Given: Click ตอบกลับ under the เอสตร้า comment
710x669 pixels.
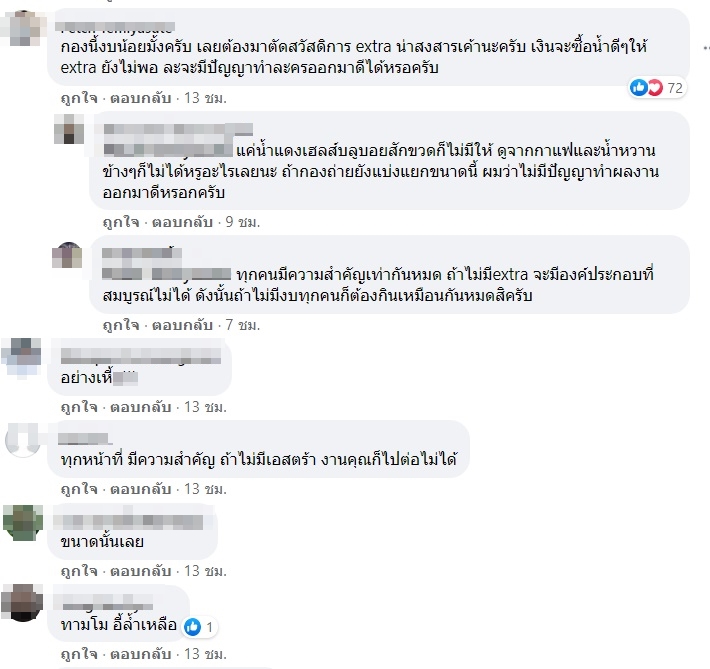Looking at the screenshot, I should coord(141,489).
